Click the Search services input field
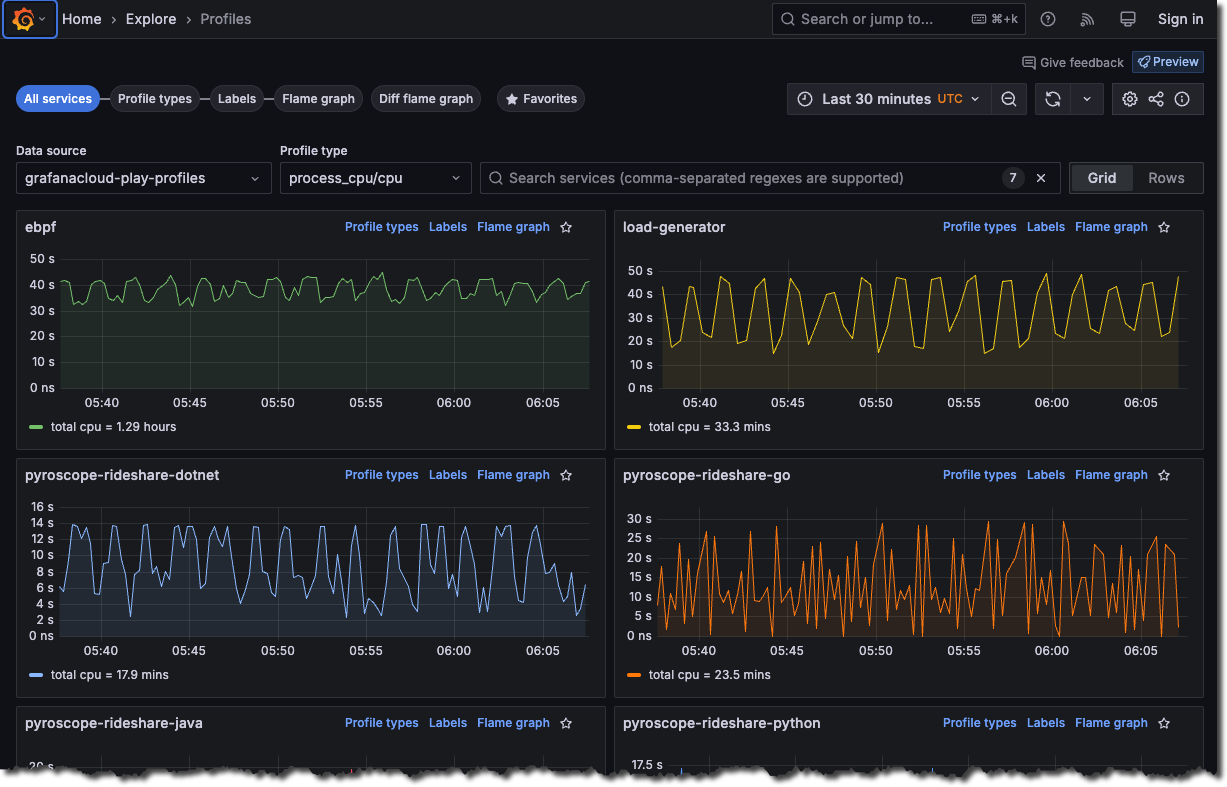 pos(740,178)
